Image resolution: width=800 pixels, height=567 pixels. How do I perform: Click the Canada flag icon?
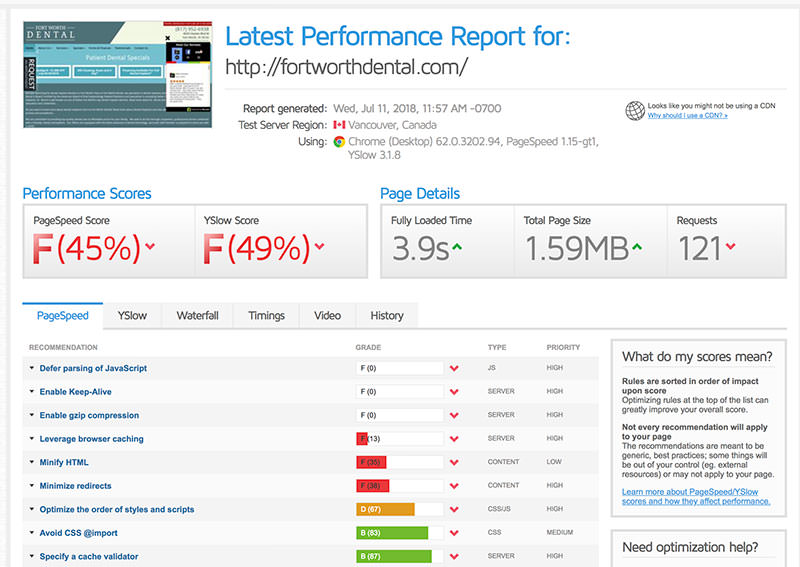[339, 125]
